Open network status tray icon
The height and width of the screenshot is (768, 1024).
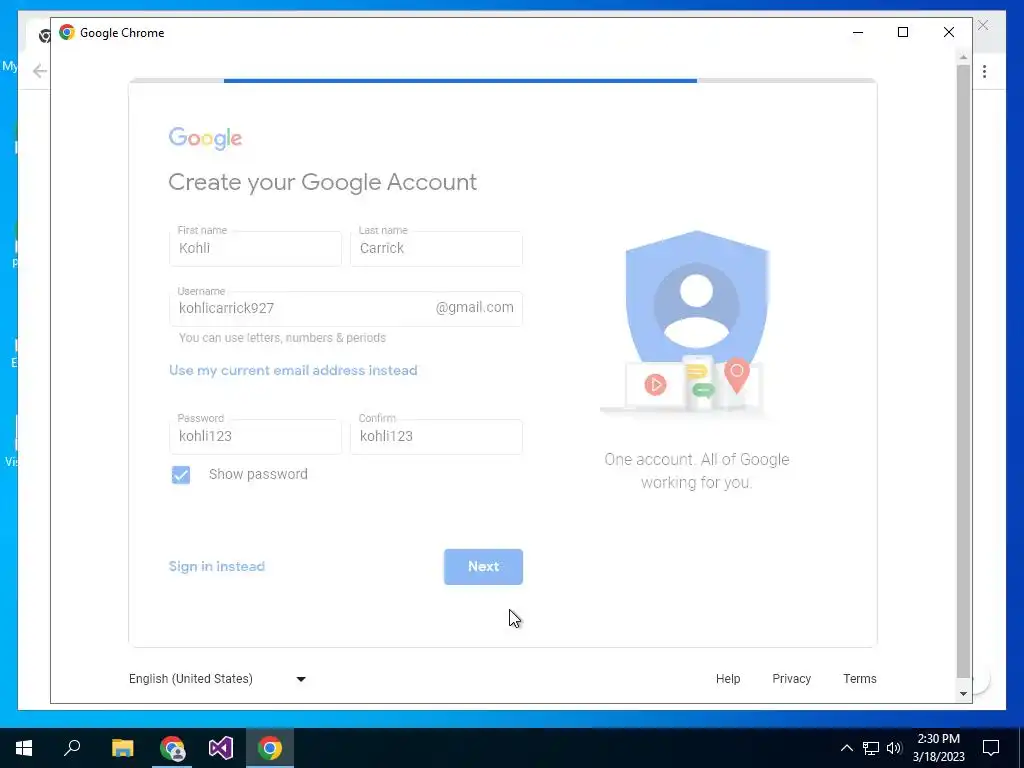[x=871, y=748]
